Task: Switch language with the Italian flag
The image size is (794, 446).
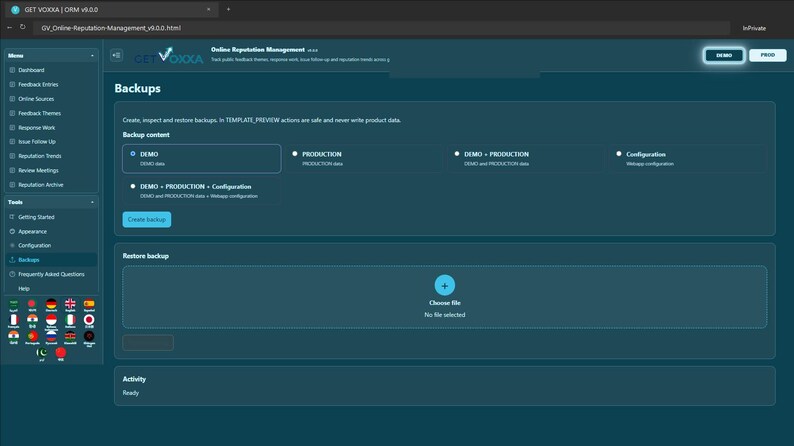Action: pyautogui.click(x=70, y=321)
